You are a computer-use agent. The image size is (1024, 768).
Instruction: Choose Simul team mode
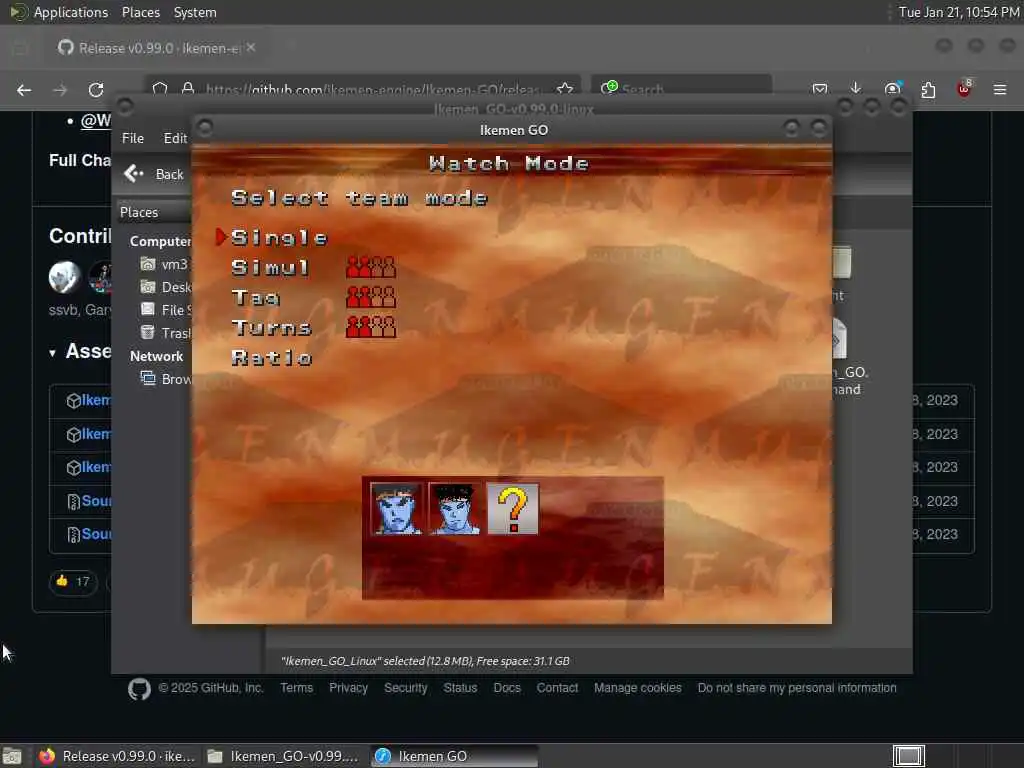coord(270,268)
